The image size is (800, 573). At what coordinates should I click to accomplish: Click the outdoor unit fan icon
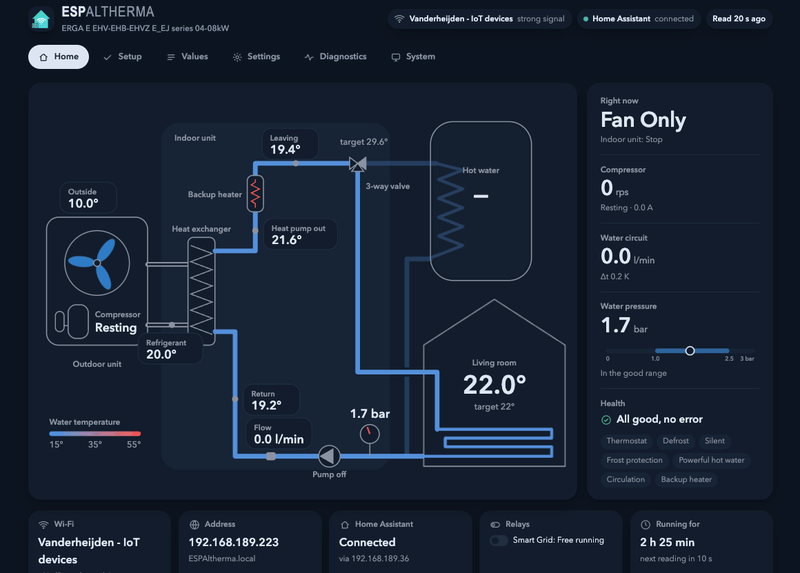point(97,263)
